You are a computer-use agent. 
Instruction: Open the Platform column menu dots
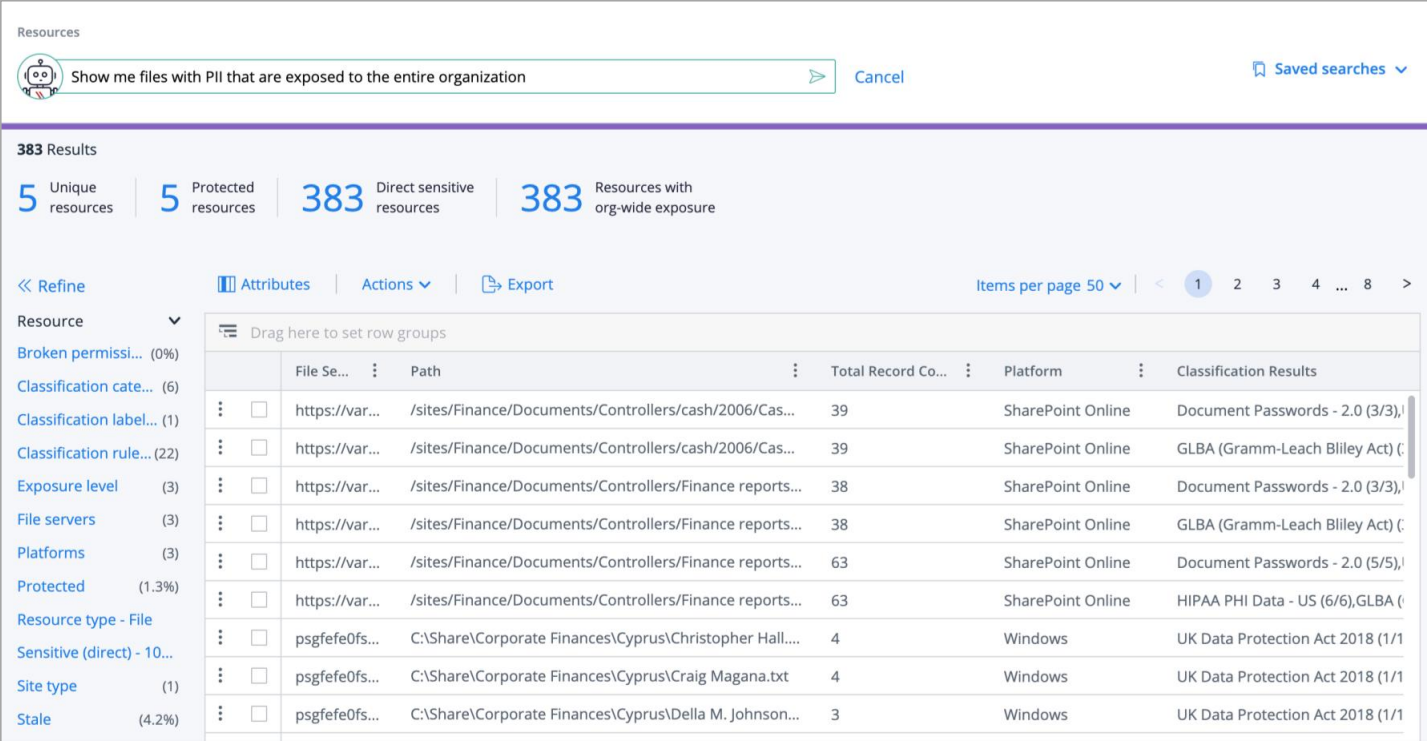click(1141, 371)
